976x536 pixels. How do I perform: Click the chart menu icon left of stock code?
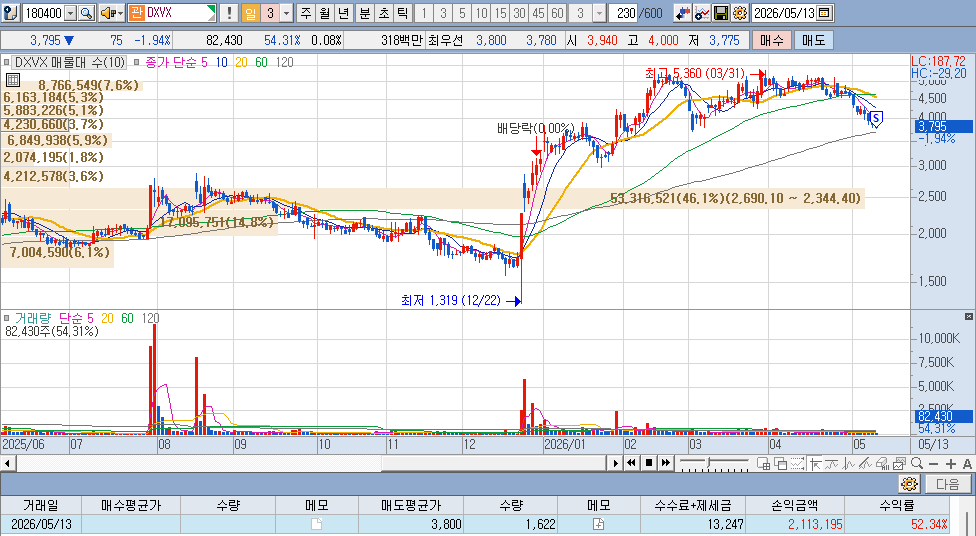tap(10, 12)
